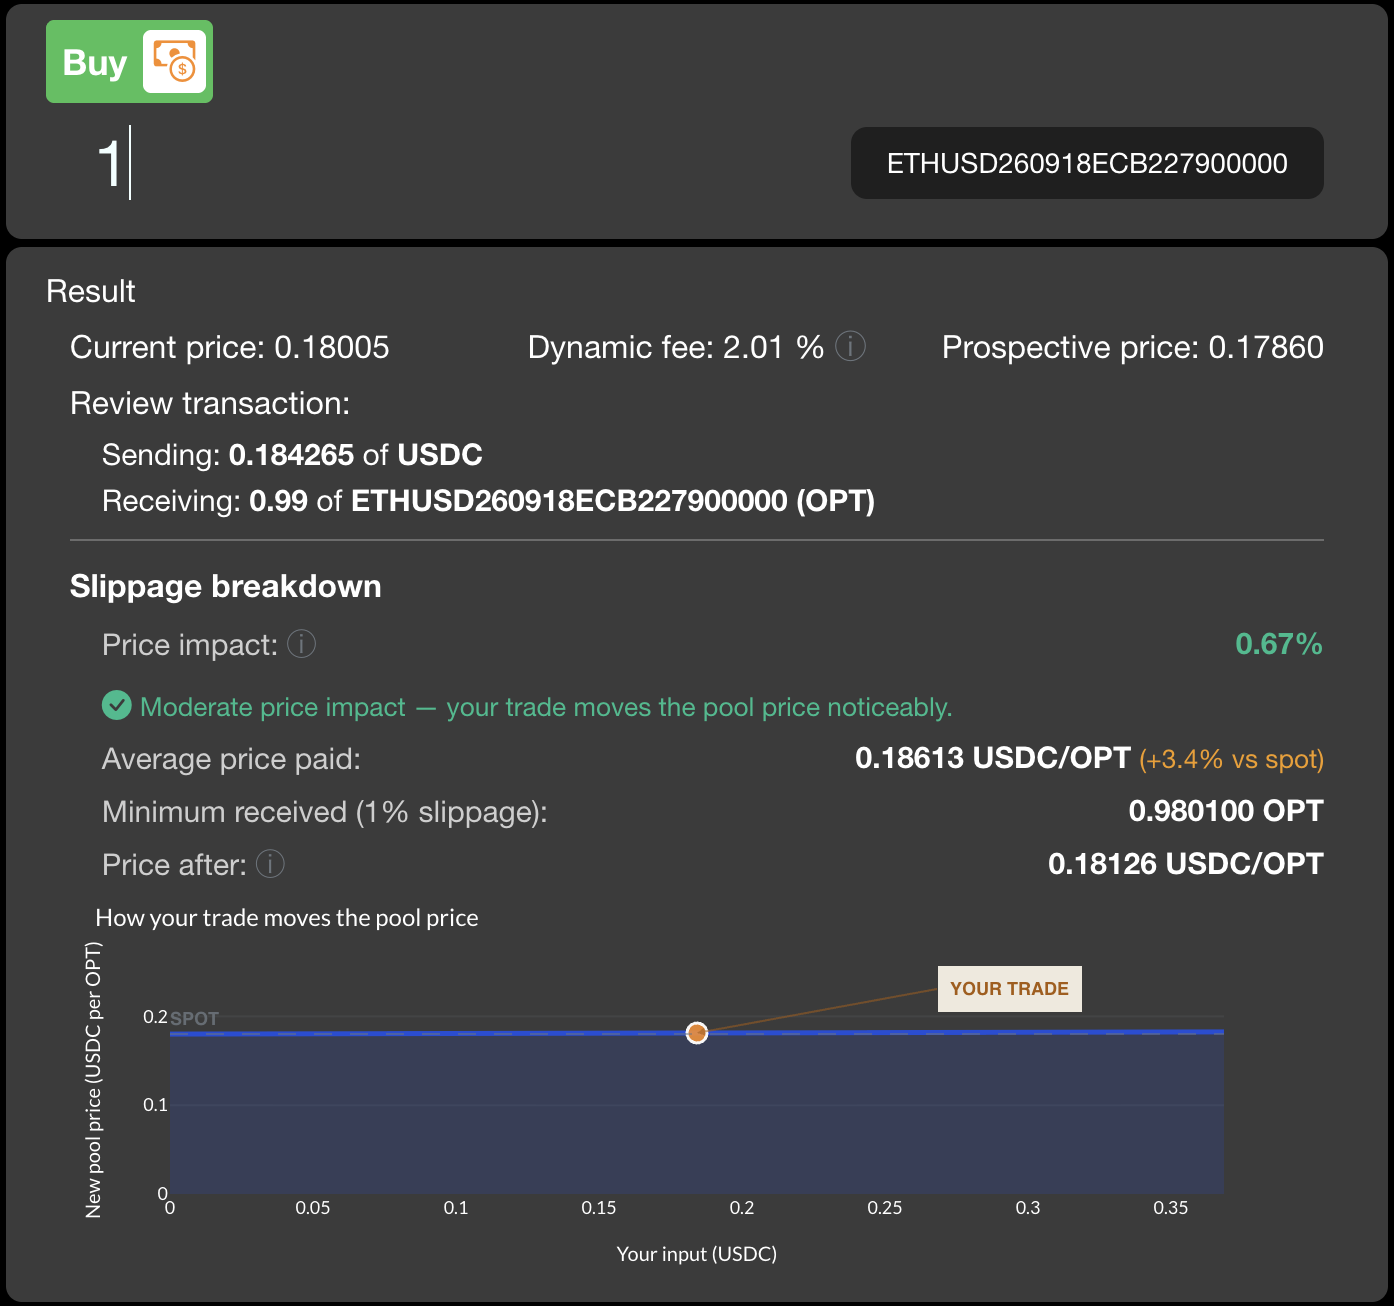The image size is (1394, 1306).
Task: Click the chart title about pool price
Action: pyautogui.click(x=287, y=918)
